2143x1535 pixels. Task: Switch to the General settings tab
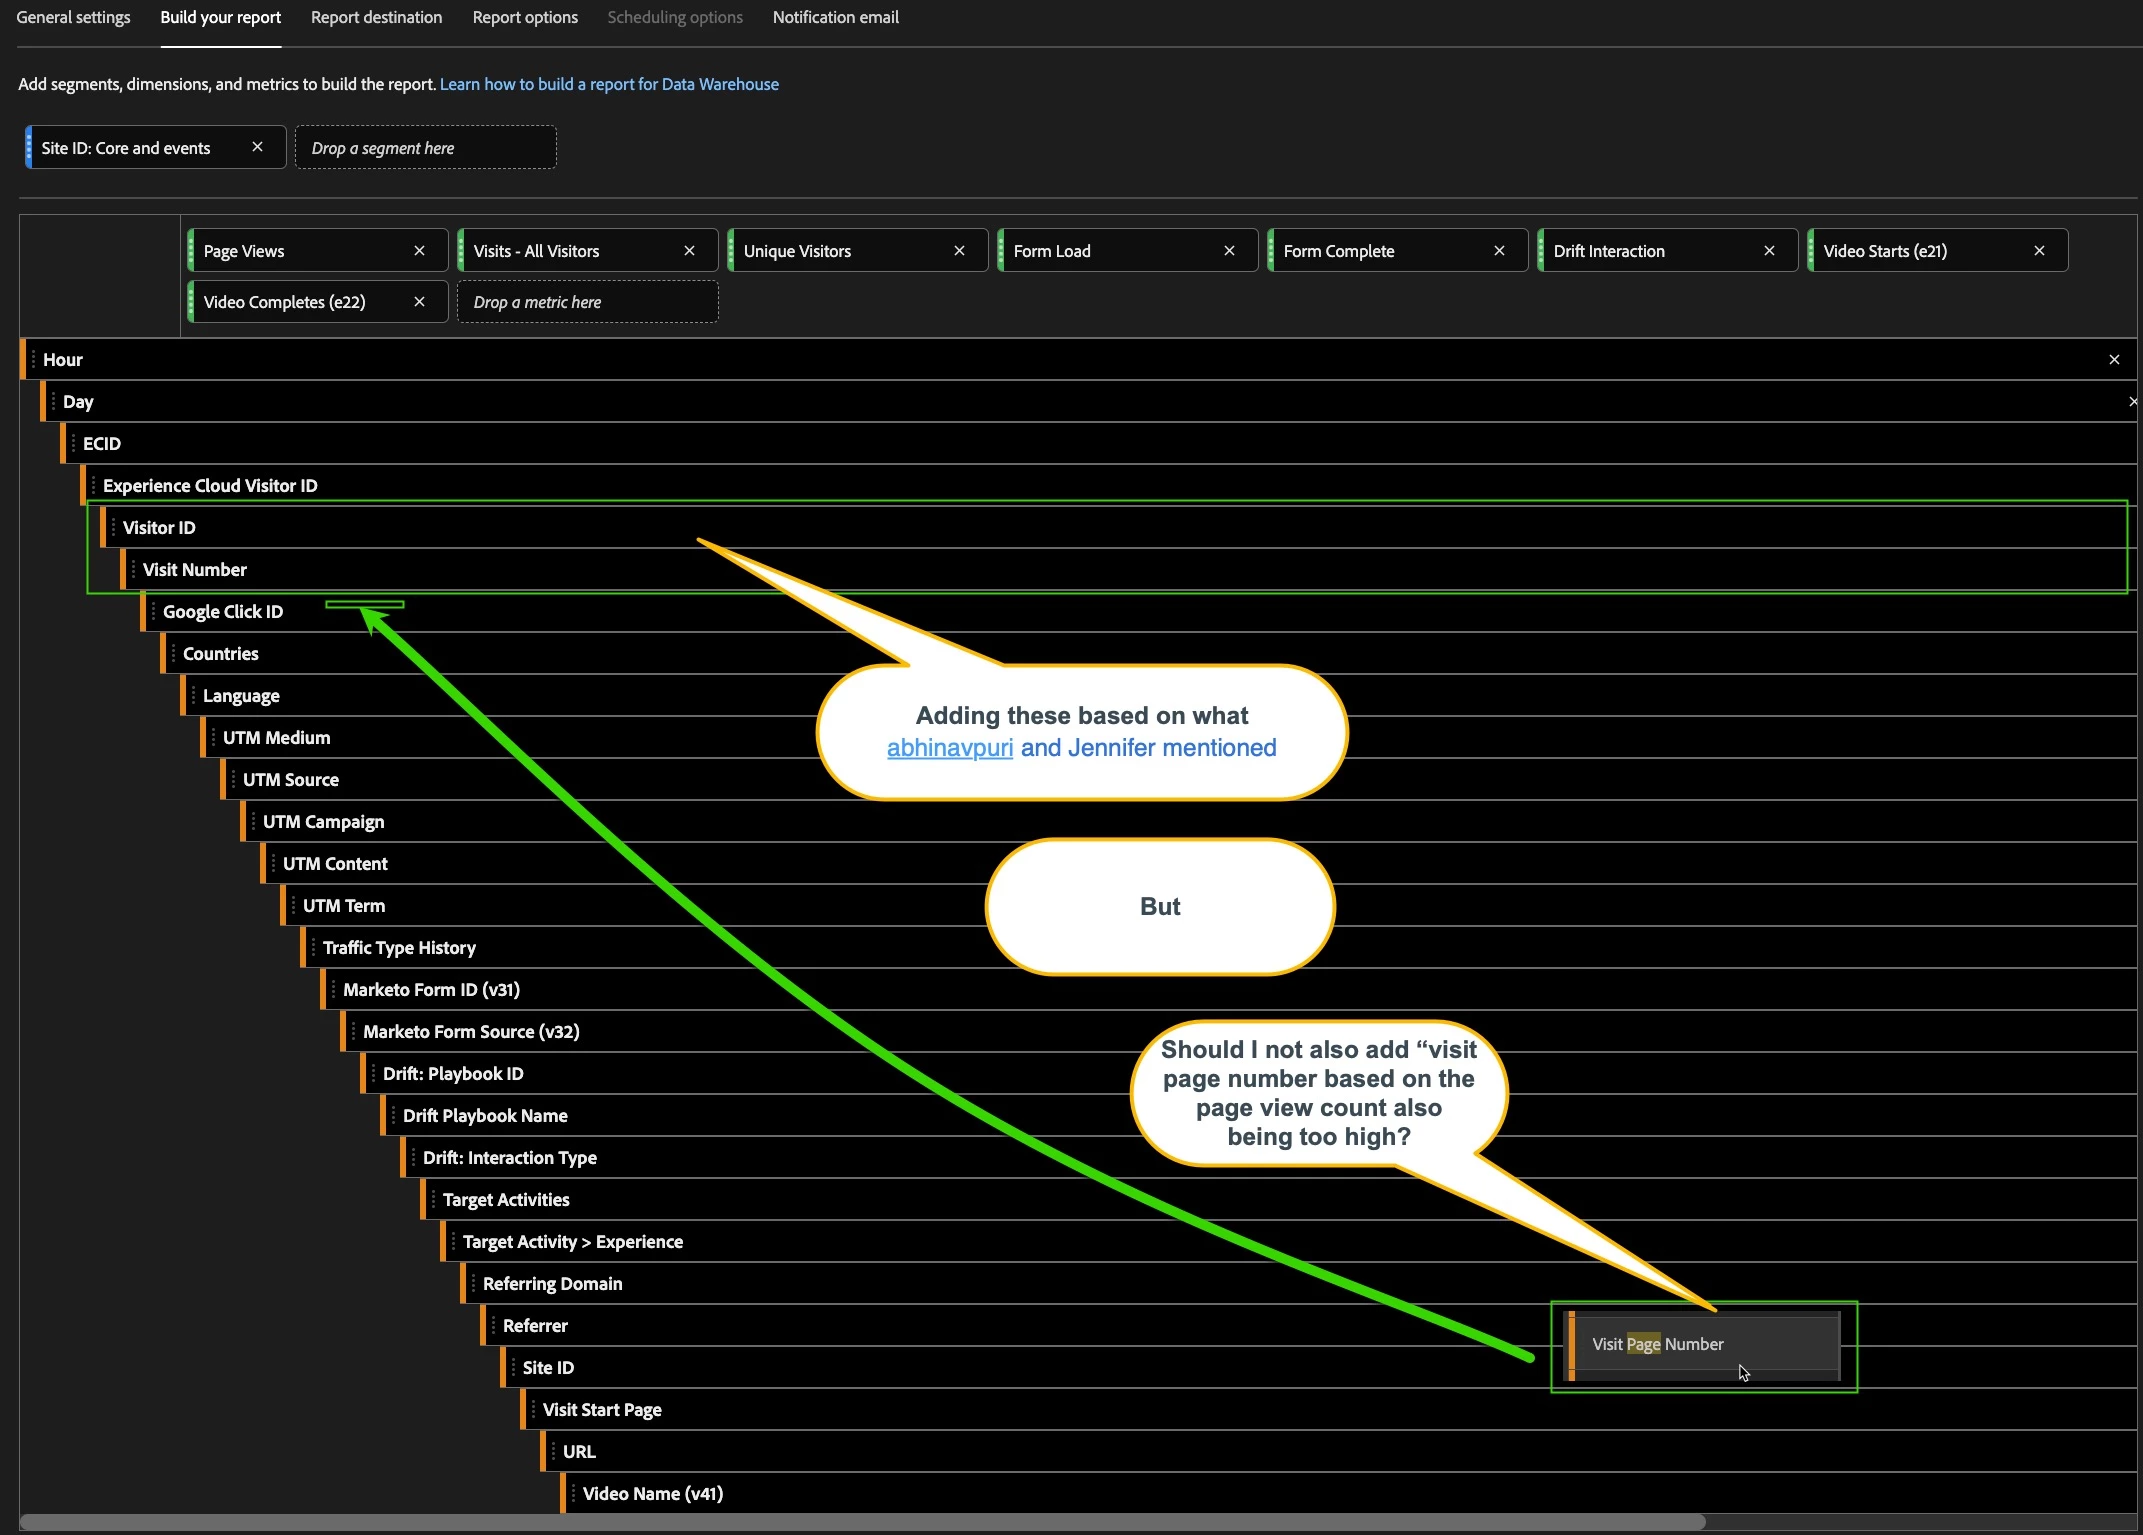73,17
